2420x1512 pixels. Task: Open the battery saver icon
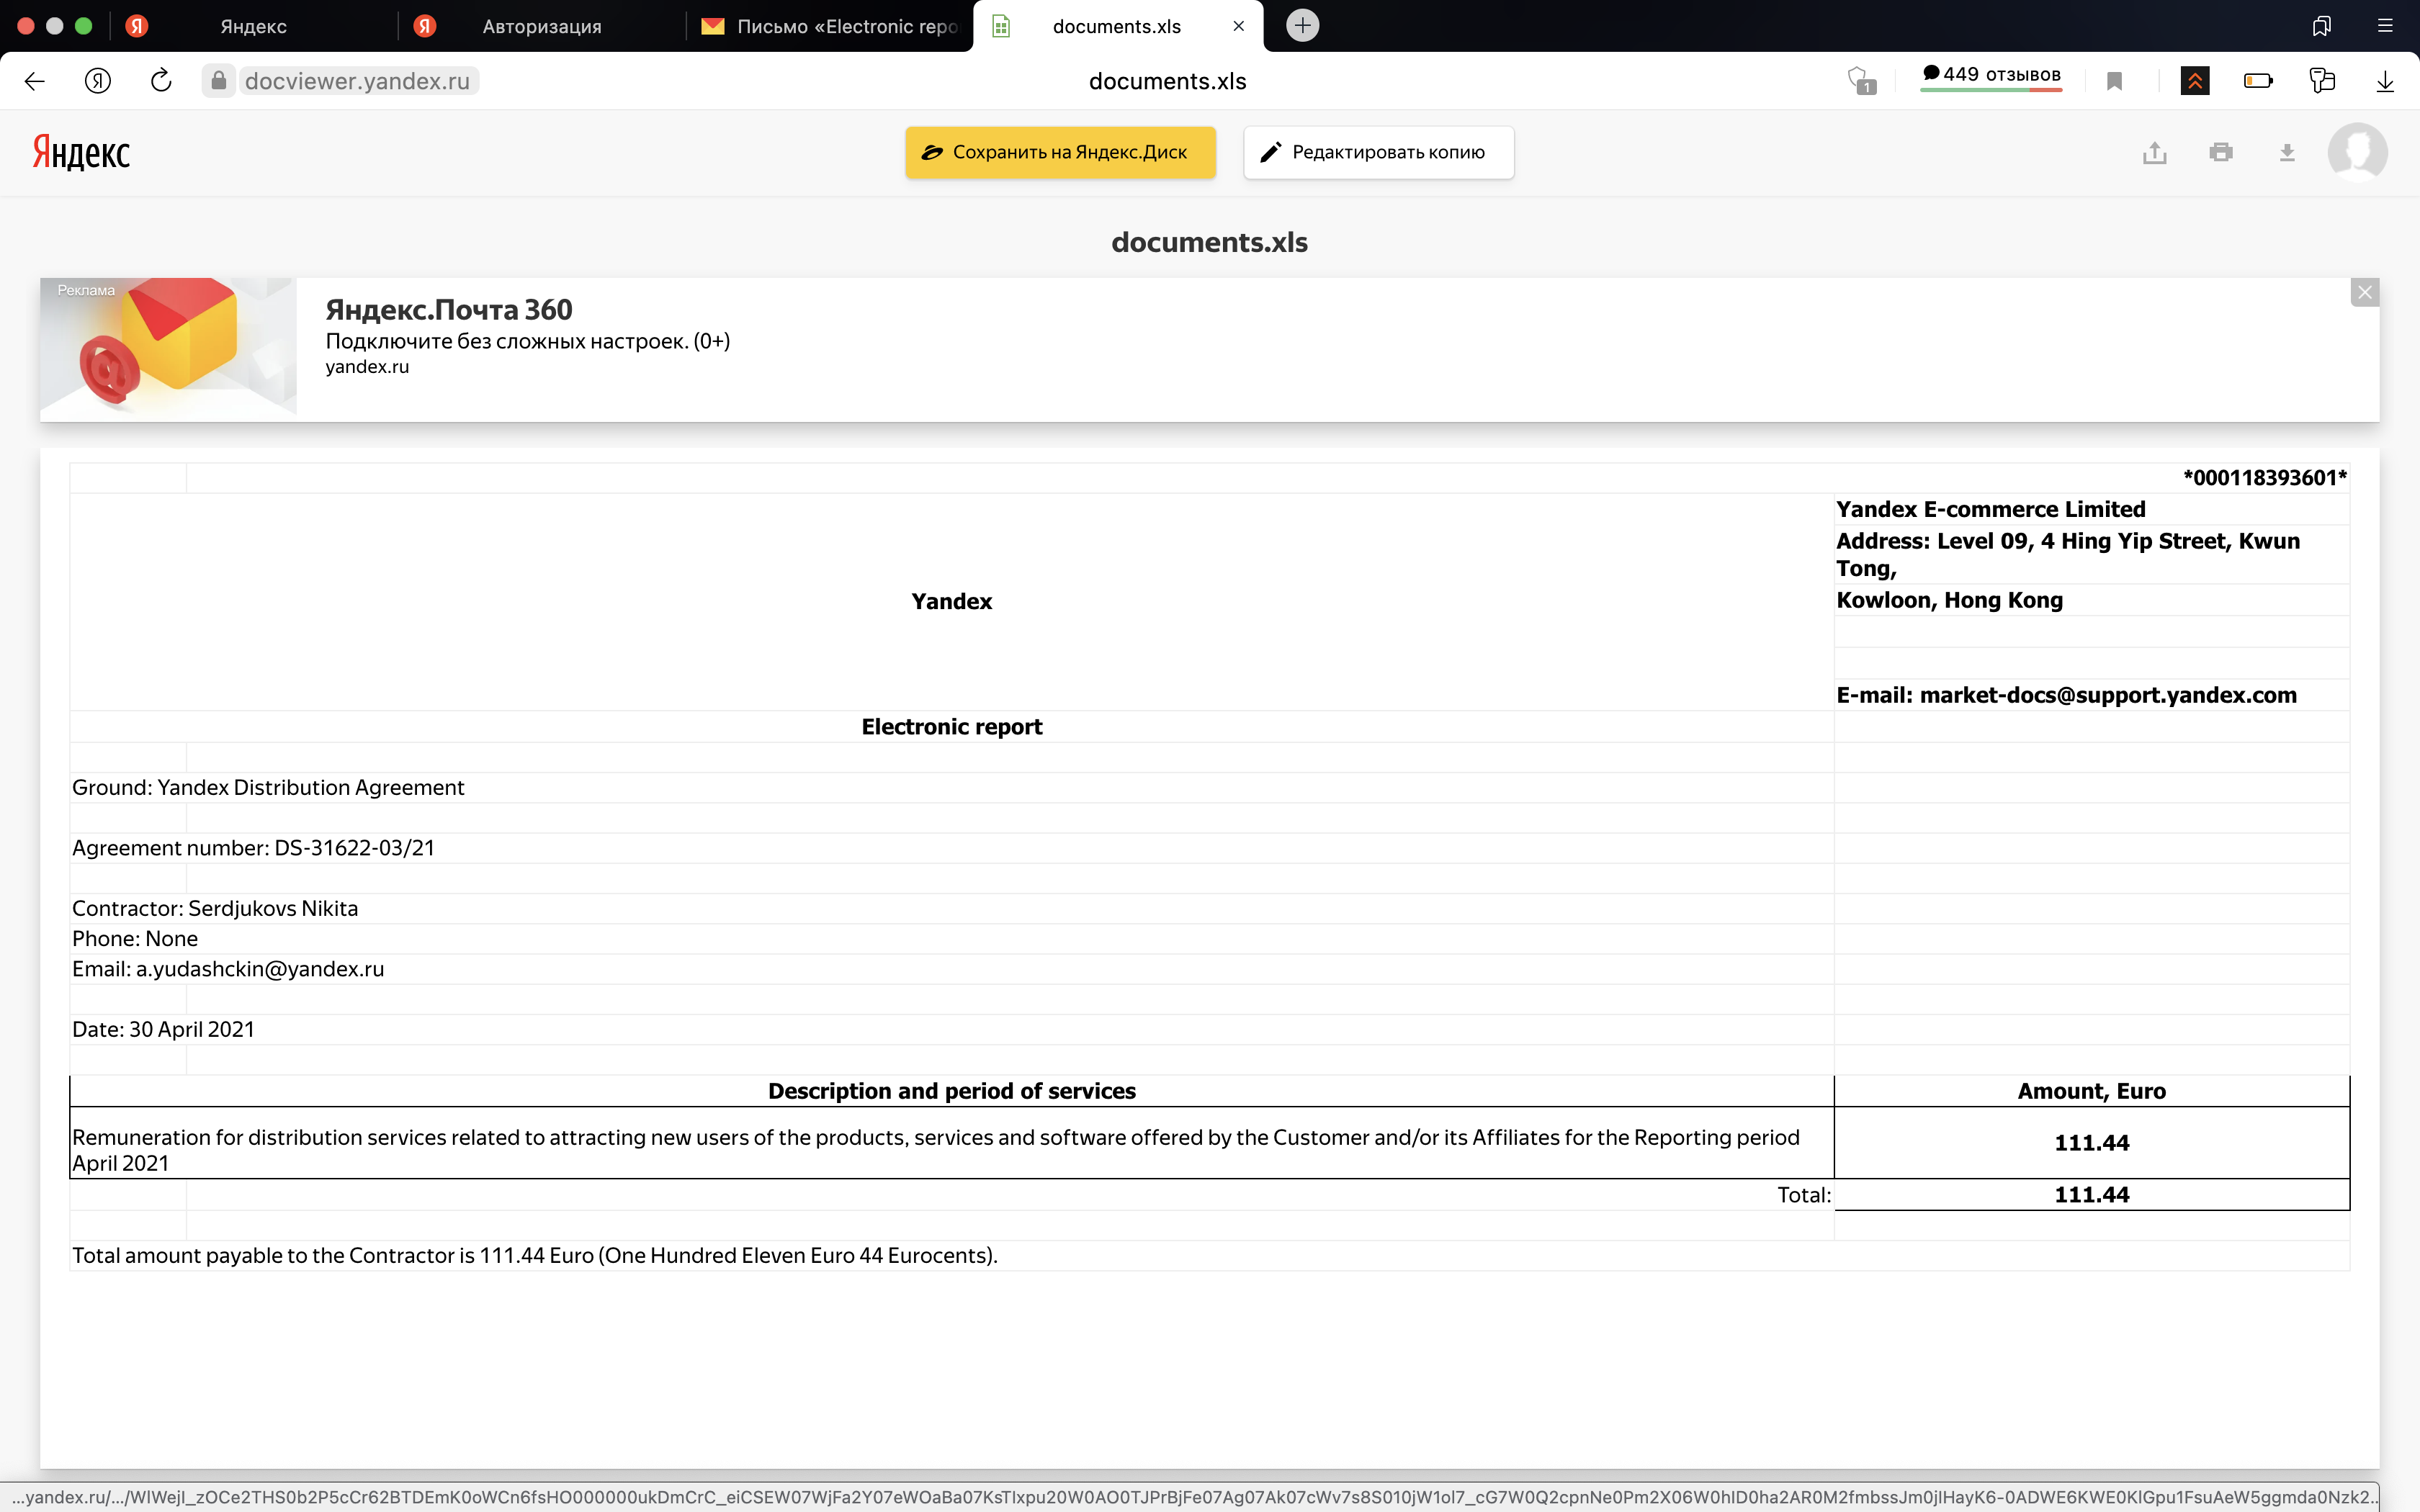pos(2258,81)
